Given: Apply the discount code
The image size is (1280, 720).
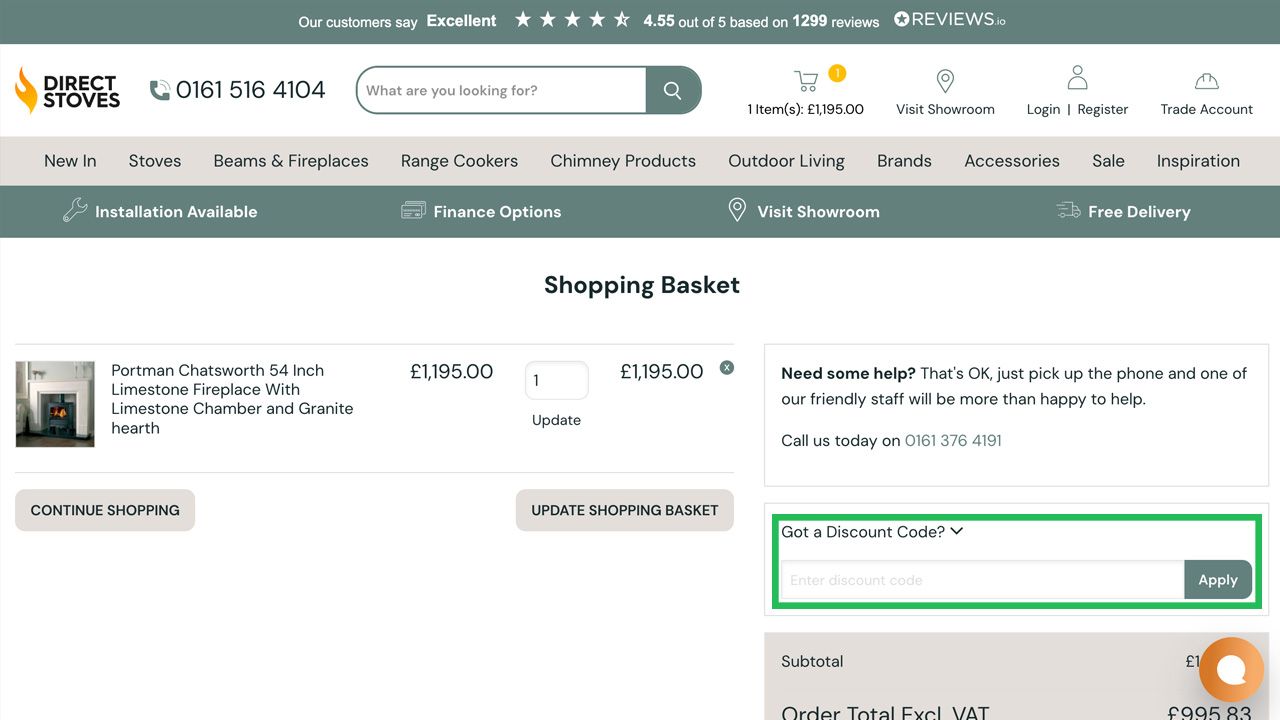Looking at the screenshot, I should (x=1217, y=580).
